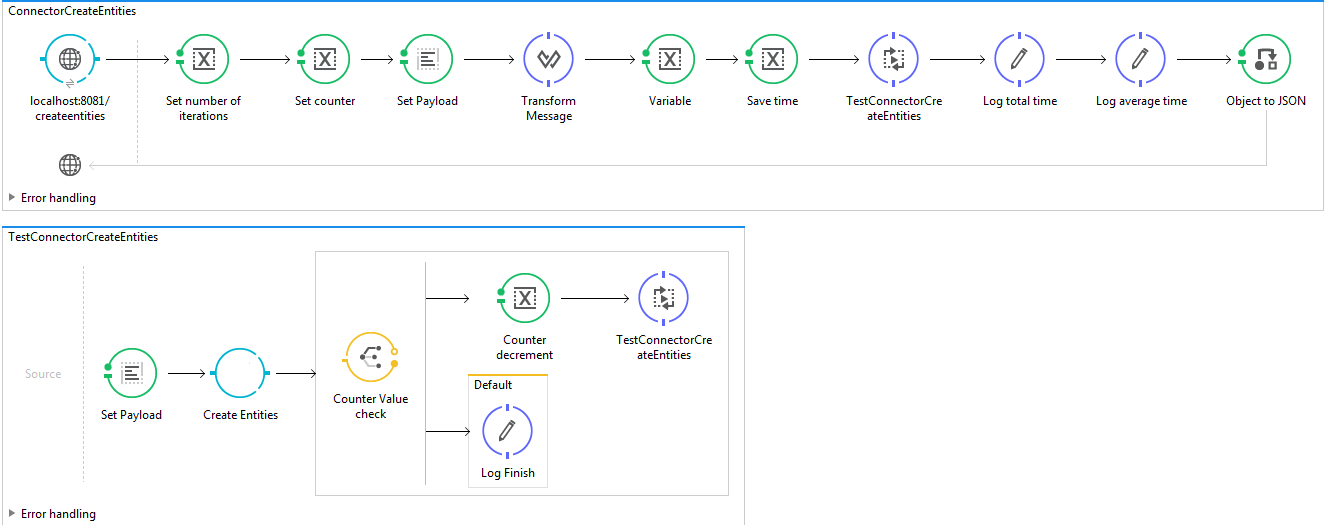Click the 'localhost:8081/createentities' label text
Viewport: 1326px width, 525px height.
(x=70, y=108)
